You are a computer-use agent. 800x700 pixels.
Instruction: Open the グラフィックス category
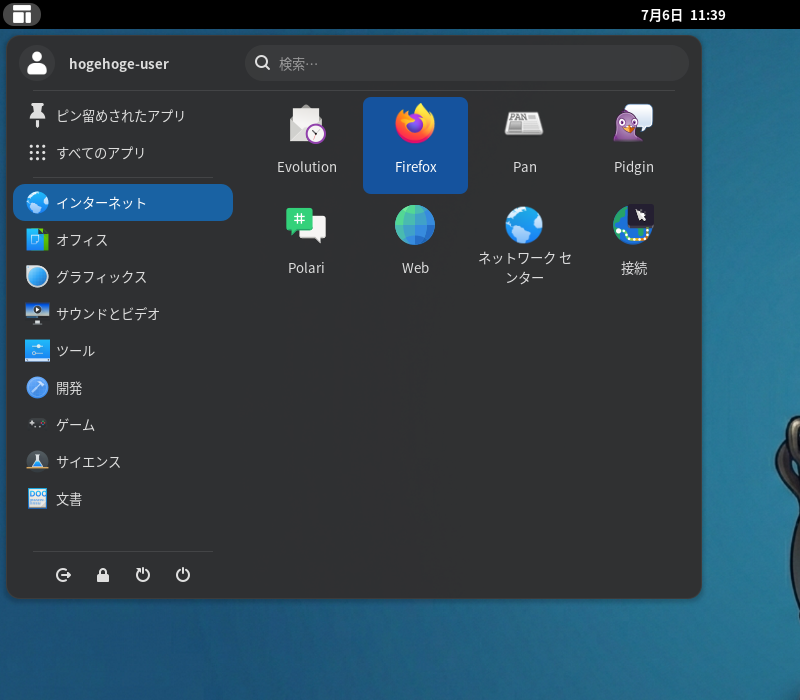point(123,277)
